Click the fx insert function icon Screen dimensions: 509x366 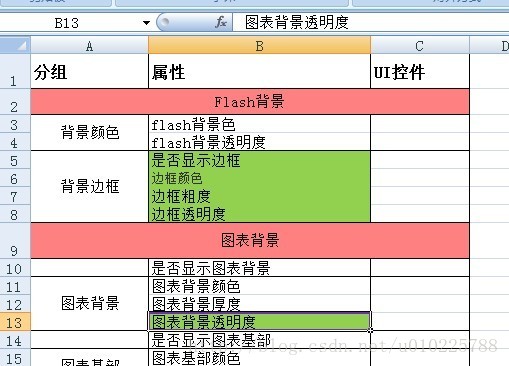[x=220, y=23]
